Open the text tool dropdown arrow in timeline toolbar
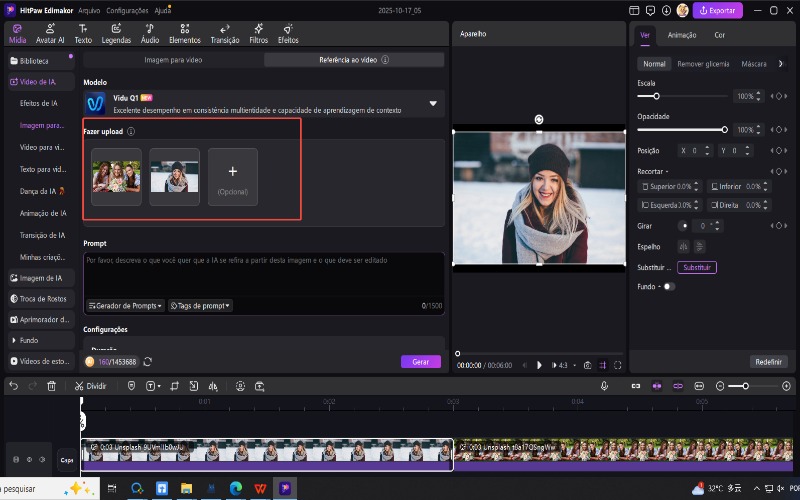 tap(159, 387)
